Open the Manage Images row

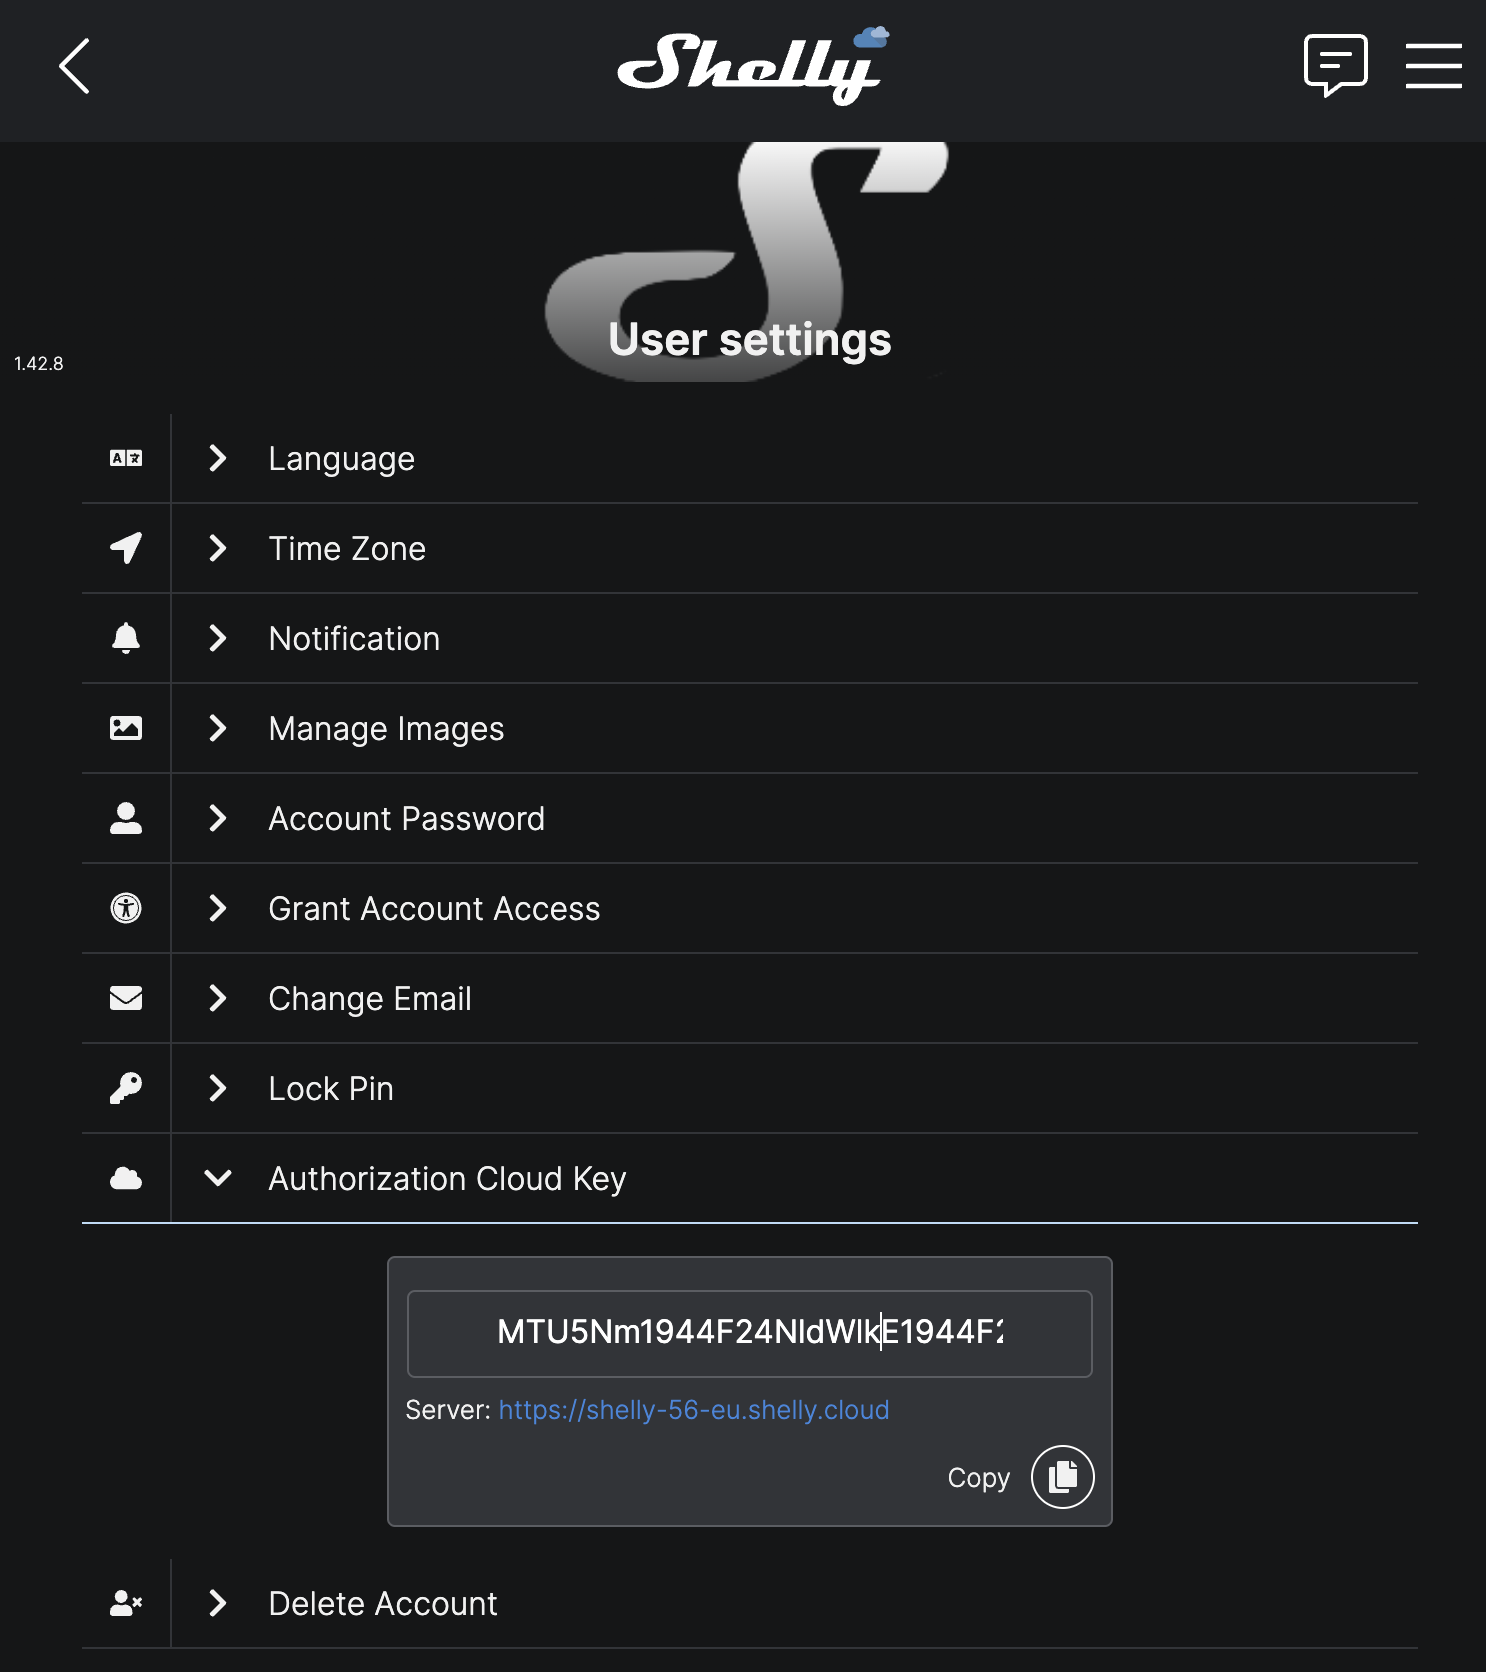(750, 728)
